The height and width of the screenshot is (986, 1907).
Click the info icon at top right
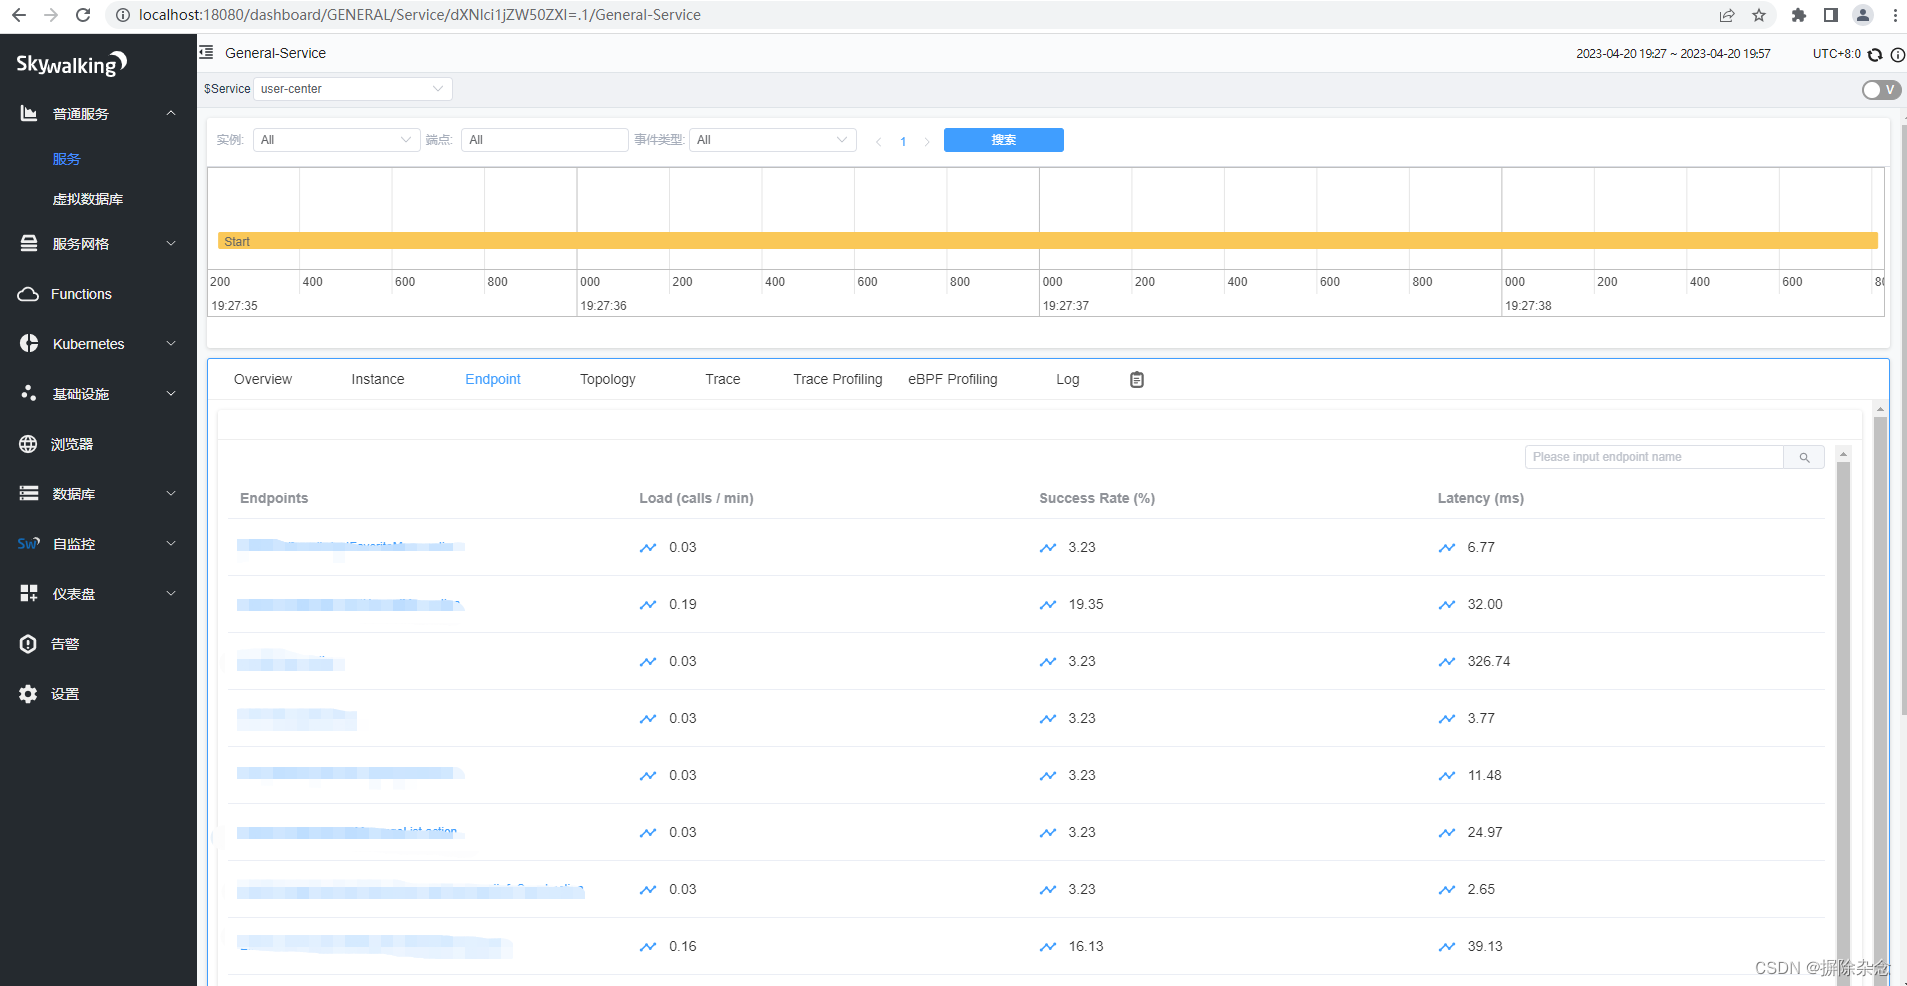pos(1897,54)
